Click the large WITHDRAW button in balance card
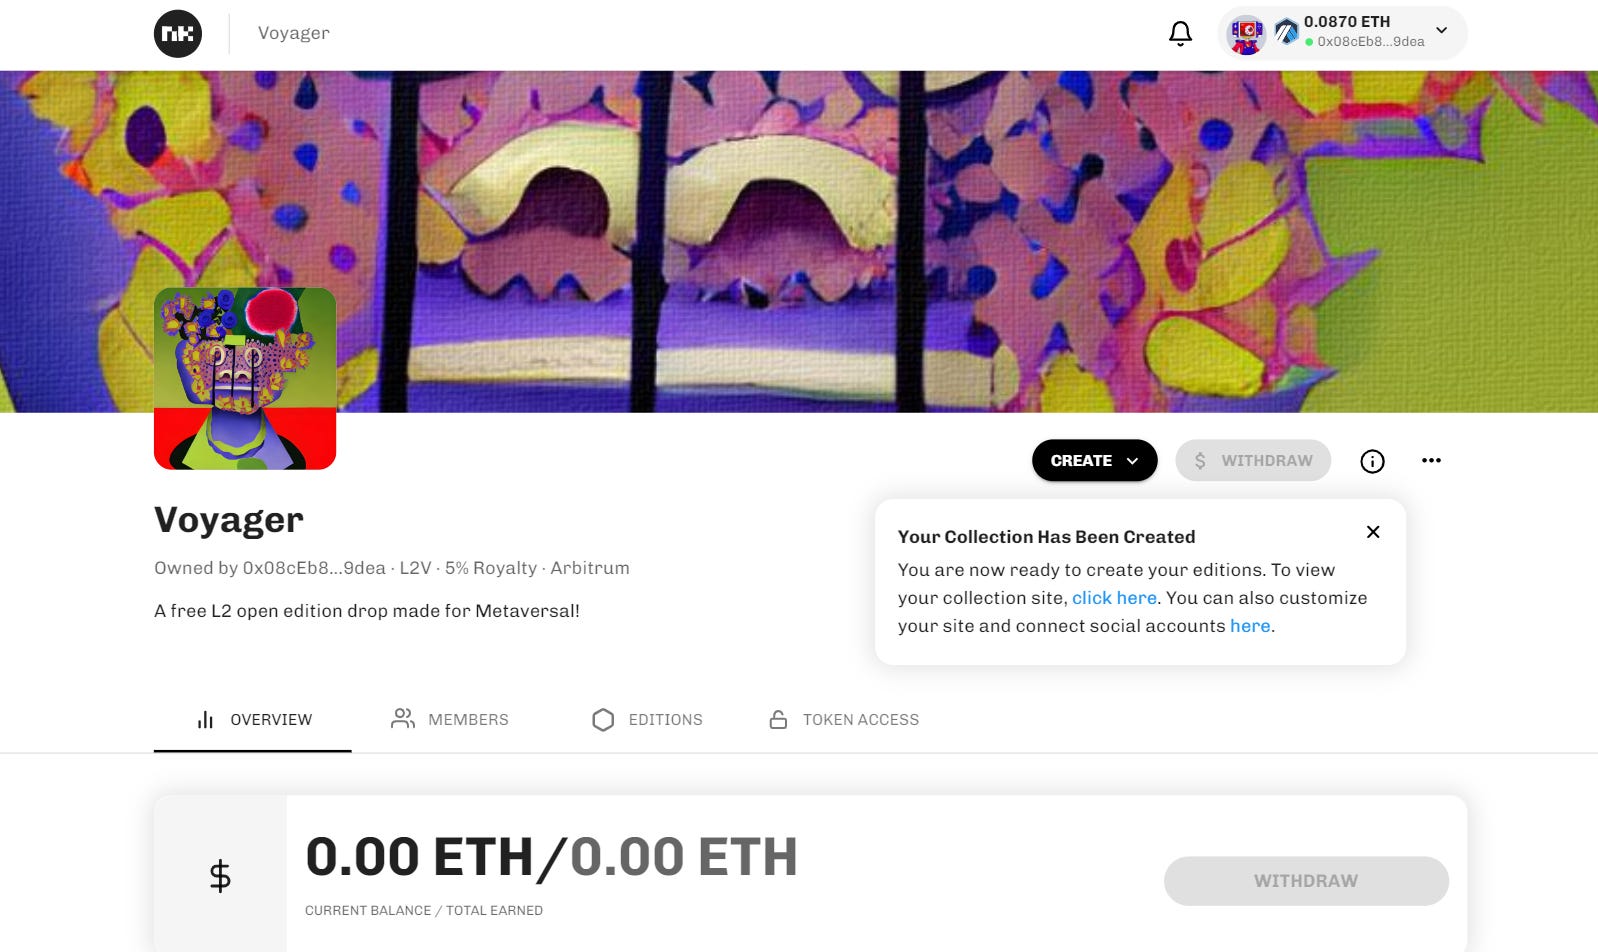 click(1306, 881)
